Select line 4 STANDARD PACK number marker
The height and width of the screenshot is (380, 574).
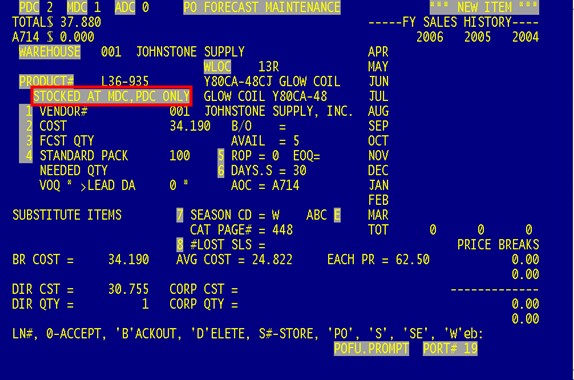click(26, 156)
